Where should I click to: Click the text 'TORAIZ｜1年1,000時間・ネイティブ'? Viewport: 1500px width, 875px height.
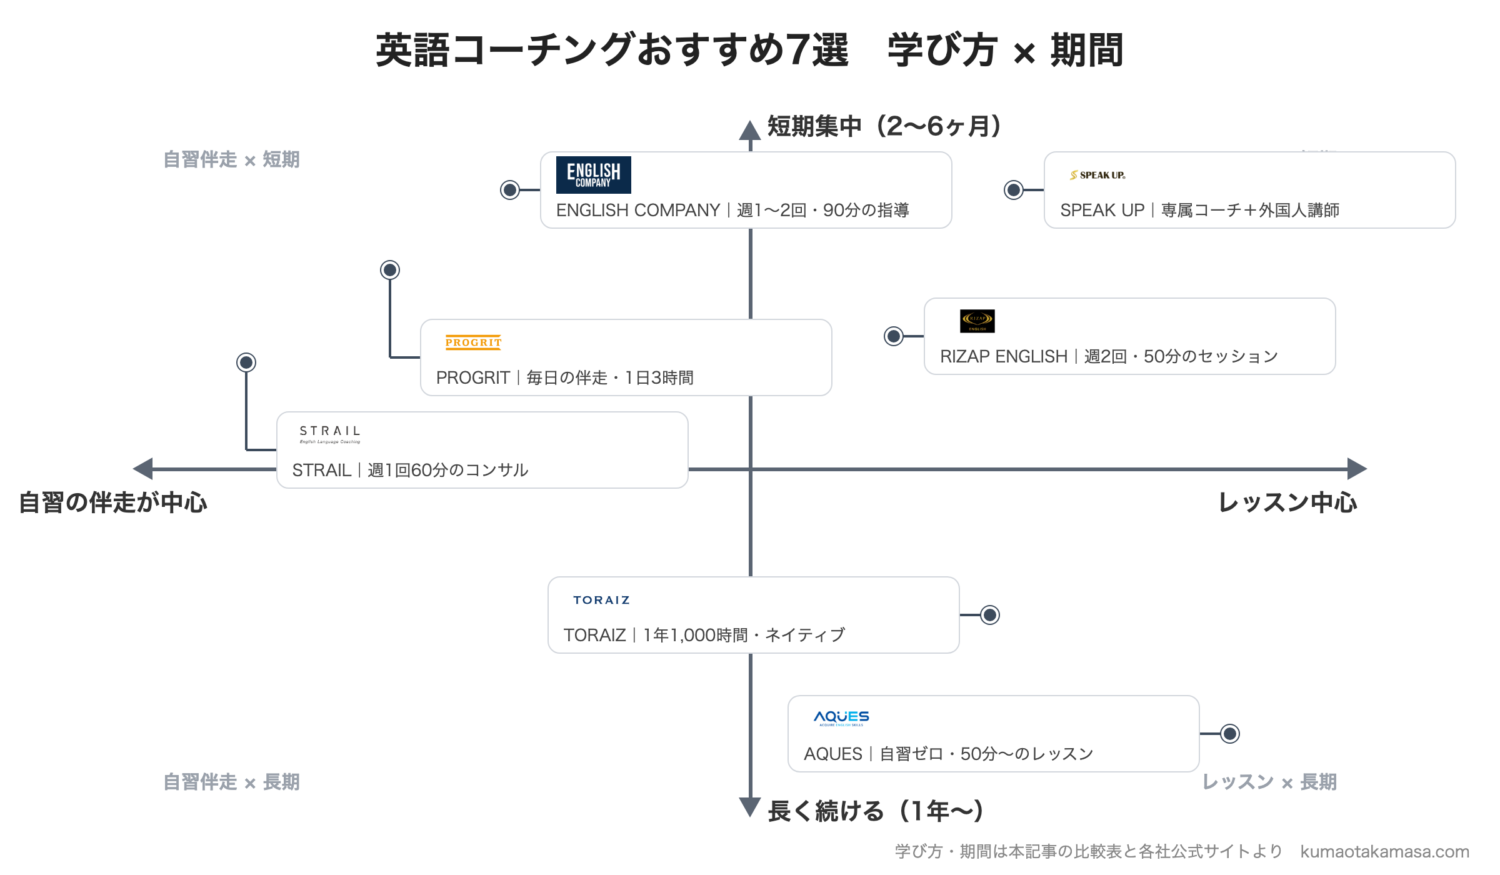704,635
